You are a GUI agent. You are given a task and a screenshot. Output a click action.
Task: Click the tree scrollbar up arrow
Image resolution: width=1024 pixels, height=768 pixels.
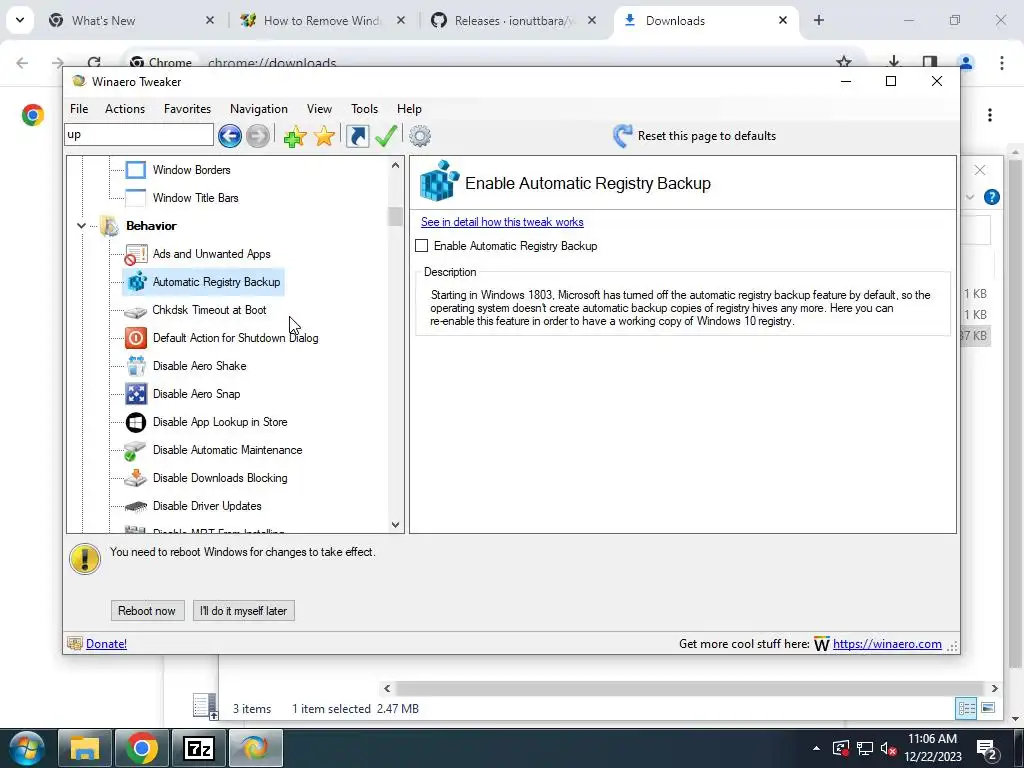pos(395,166)
